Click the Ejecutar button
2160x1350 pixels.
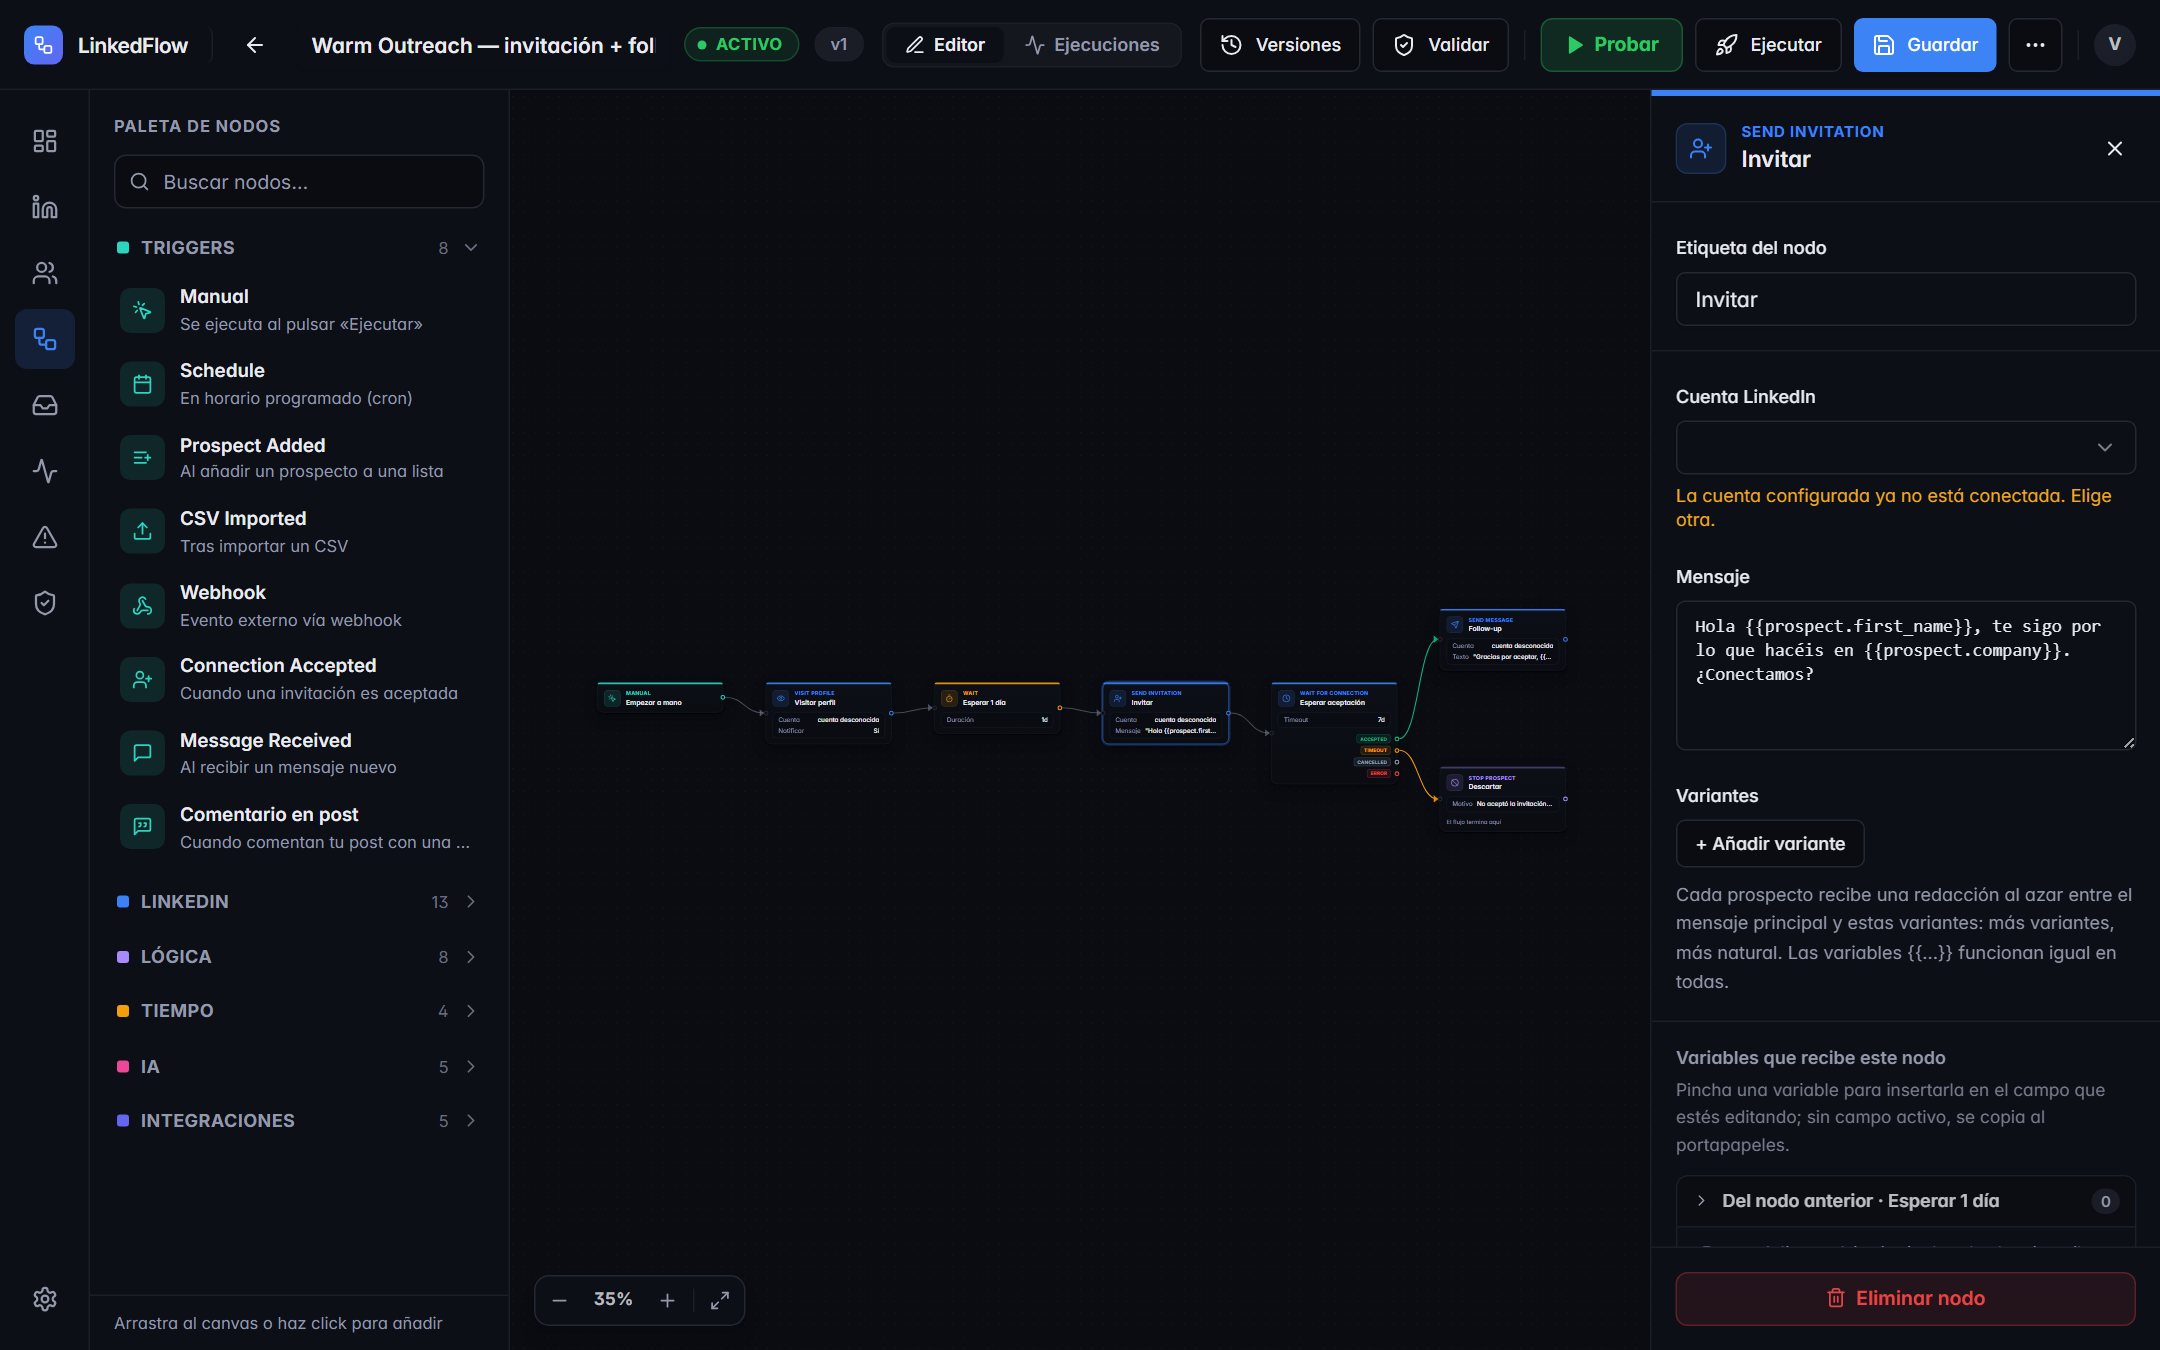coord(1768,45)
